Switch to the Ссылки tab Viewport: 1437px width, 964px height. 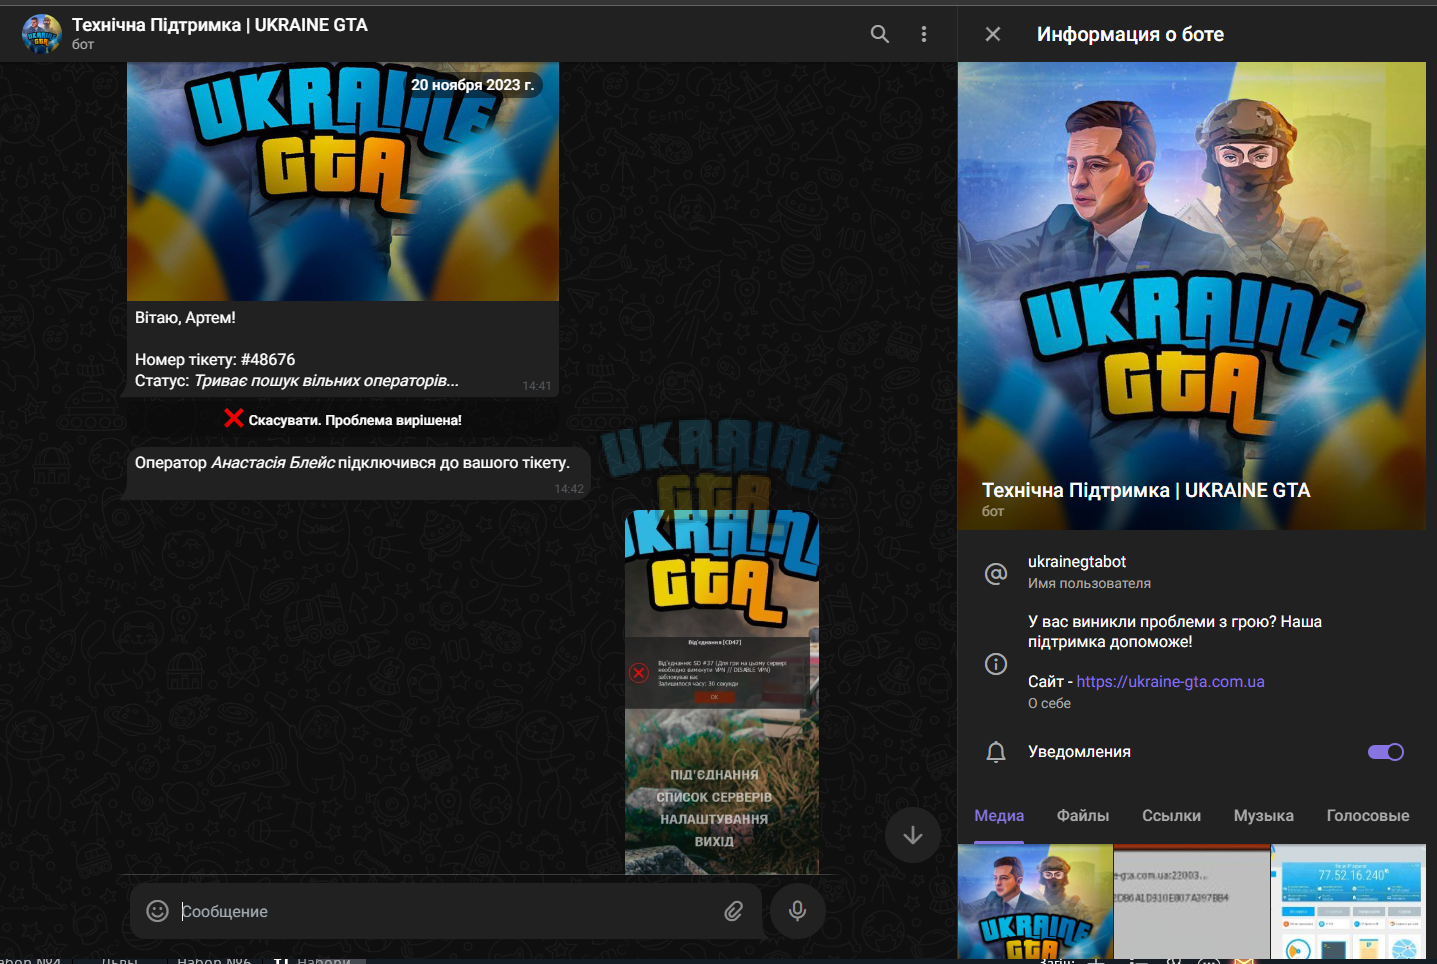click(1172, 816)
